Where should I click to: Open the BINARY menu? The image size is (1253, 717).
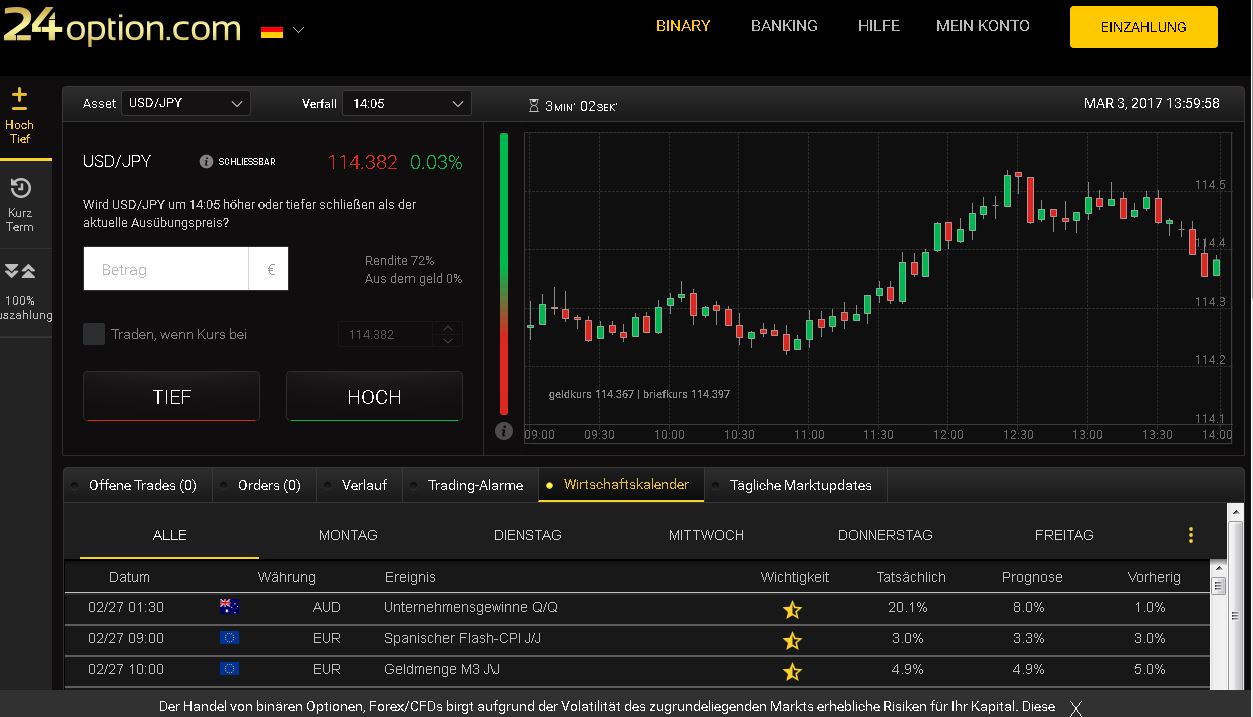[683, 26]
